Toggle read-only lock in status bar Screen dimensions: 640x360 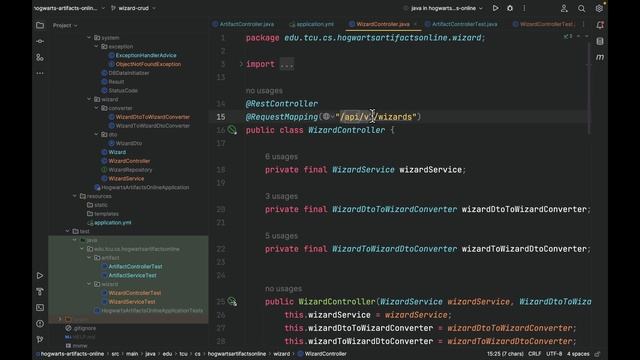pos(597,354)
